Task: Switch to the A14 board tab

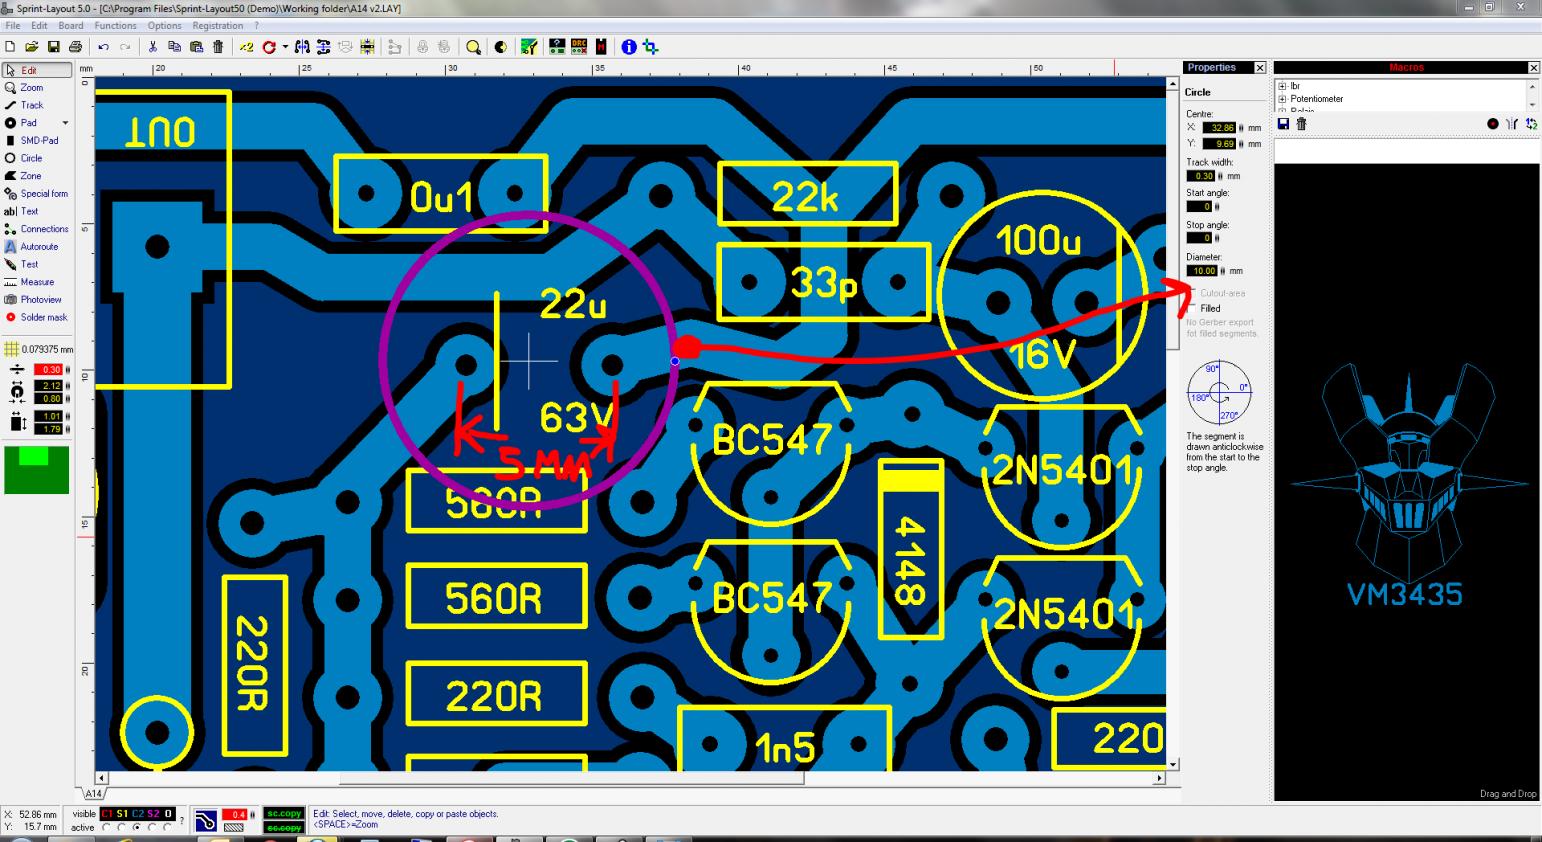Action: coord(92,793)
